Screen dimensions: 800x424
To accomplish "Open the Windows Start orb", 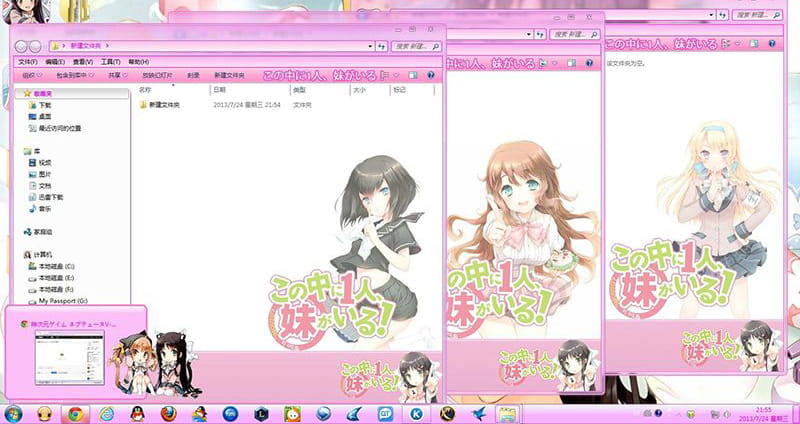I will pos(13,414).
